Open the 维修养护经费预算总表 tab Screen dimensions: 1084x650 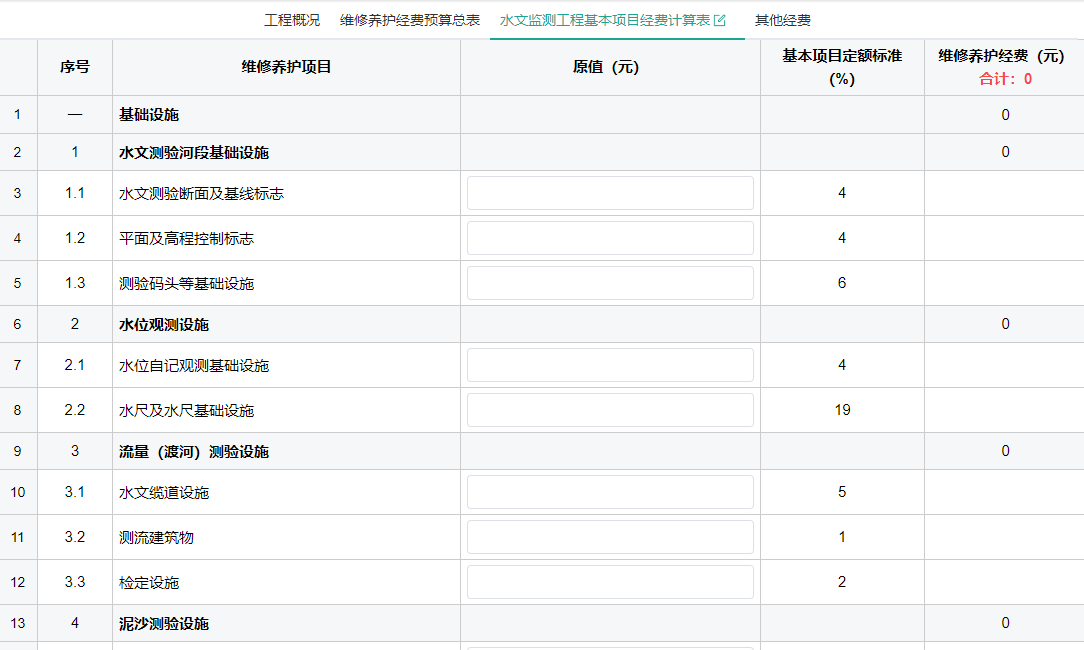[x=410, y=20]
